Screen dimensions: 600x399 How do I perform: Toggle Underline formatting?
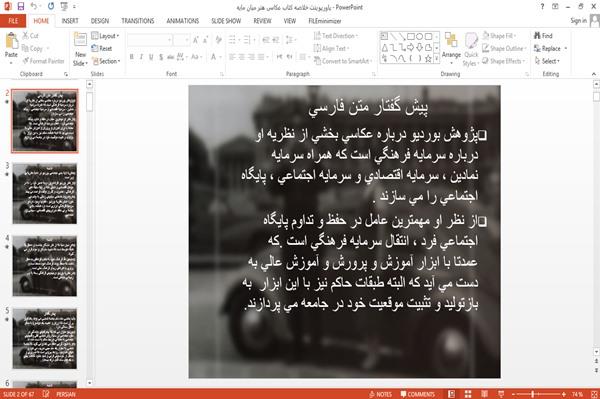tap(151, 57)
